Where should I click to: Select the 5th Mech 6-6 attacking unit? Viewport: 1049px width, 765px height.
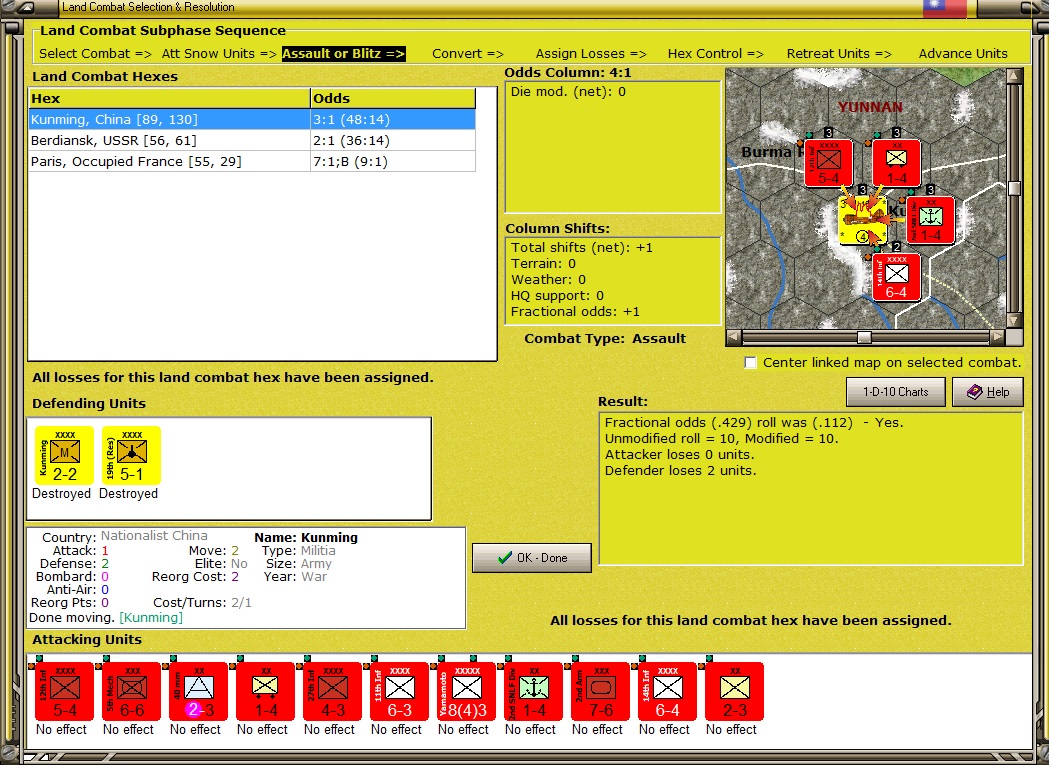(x=131, y=691)
